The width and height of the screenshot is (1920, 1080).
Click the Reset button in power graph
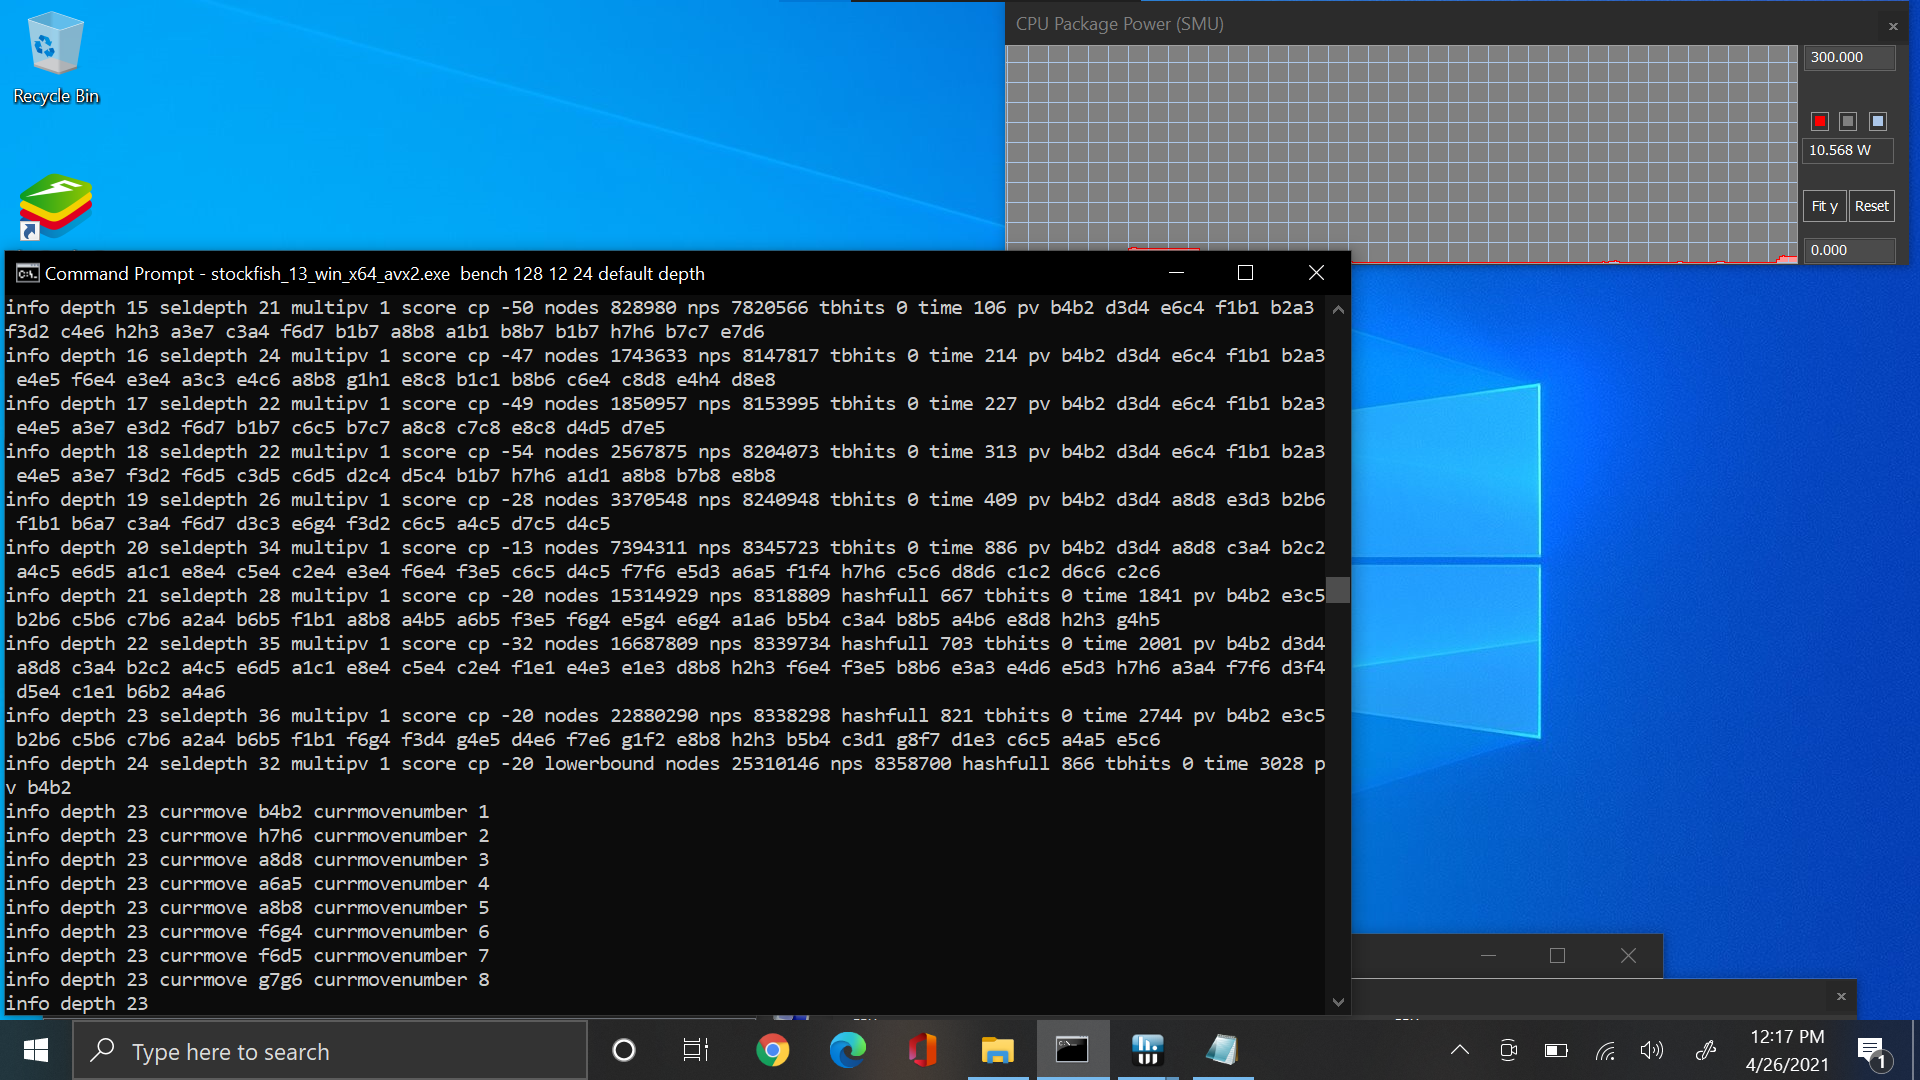1871,206
